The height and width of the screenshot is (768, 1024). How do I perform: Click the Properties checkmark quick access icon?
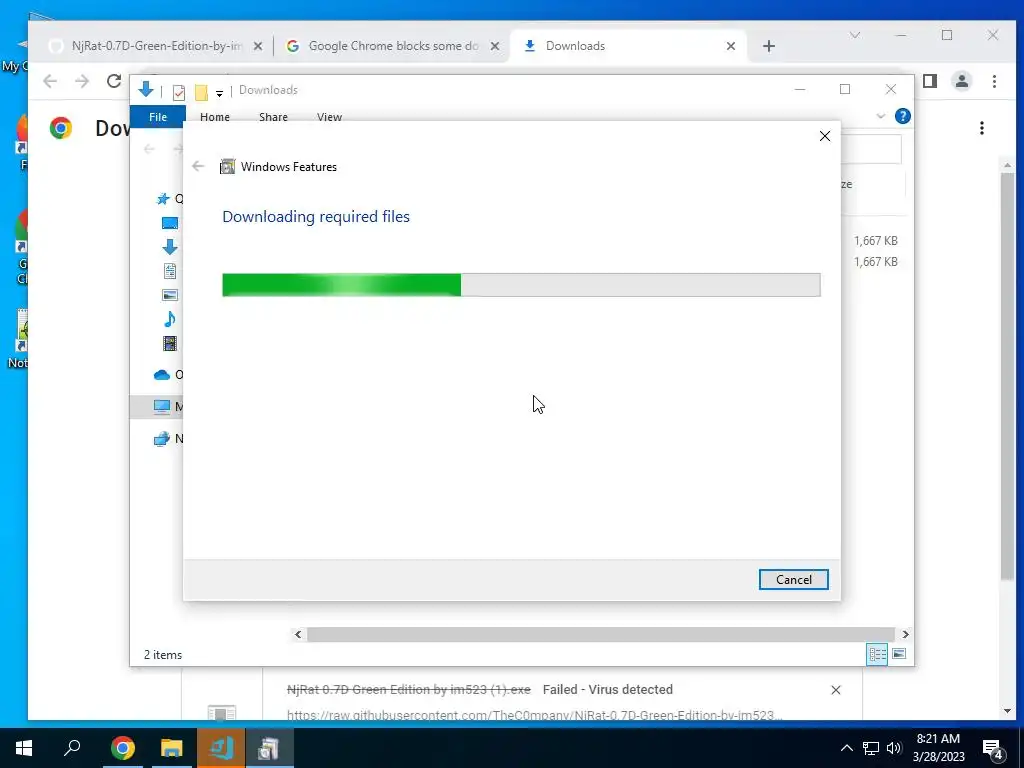[x=178, y=92]
